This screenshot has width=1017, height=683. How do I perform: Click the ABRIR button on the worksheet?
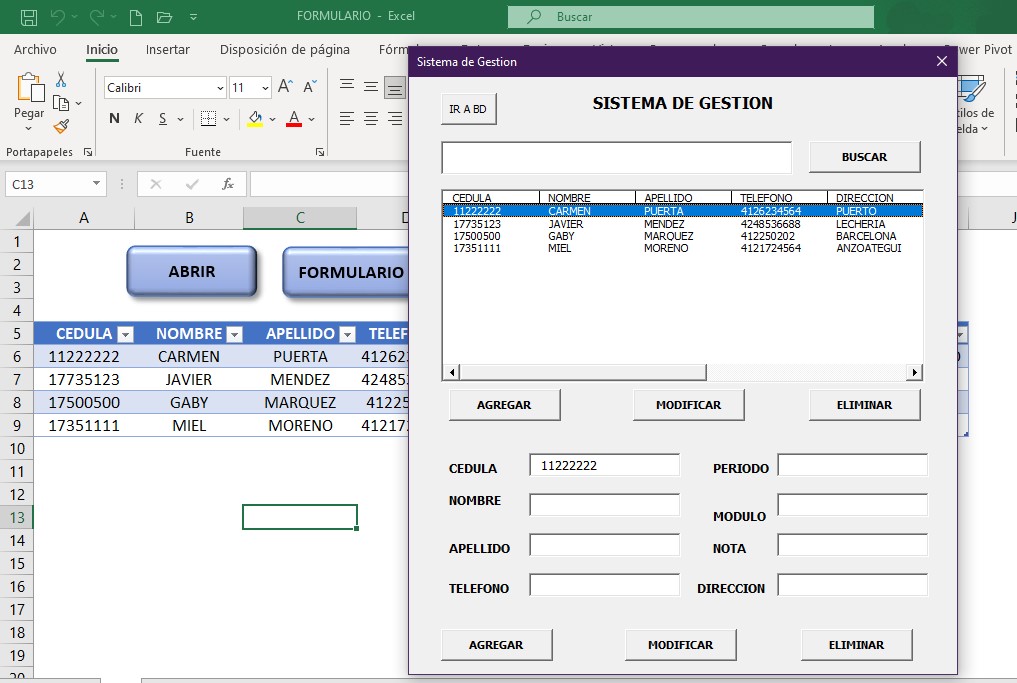192,272
